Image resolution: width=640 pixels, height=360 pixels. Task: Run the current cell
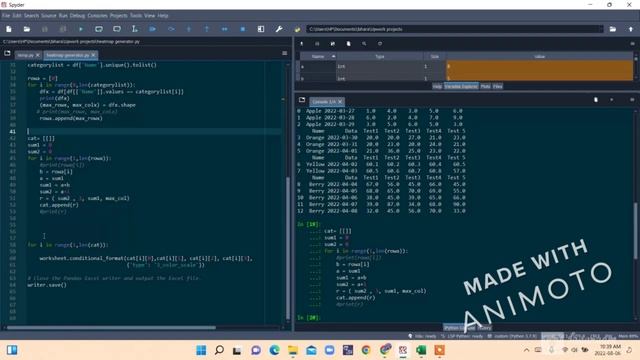[99, 29]
